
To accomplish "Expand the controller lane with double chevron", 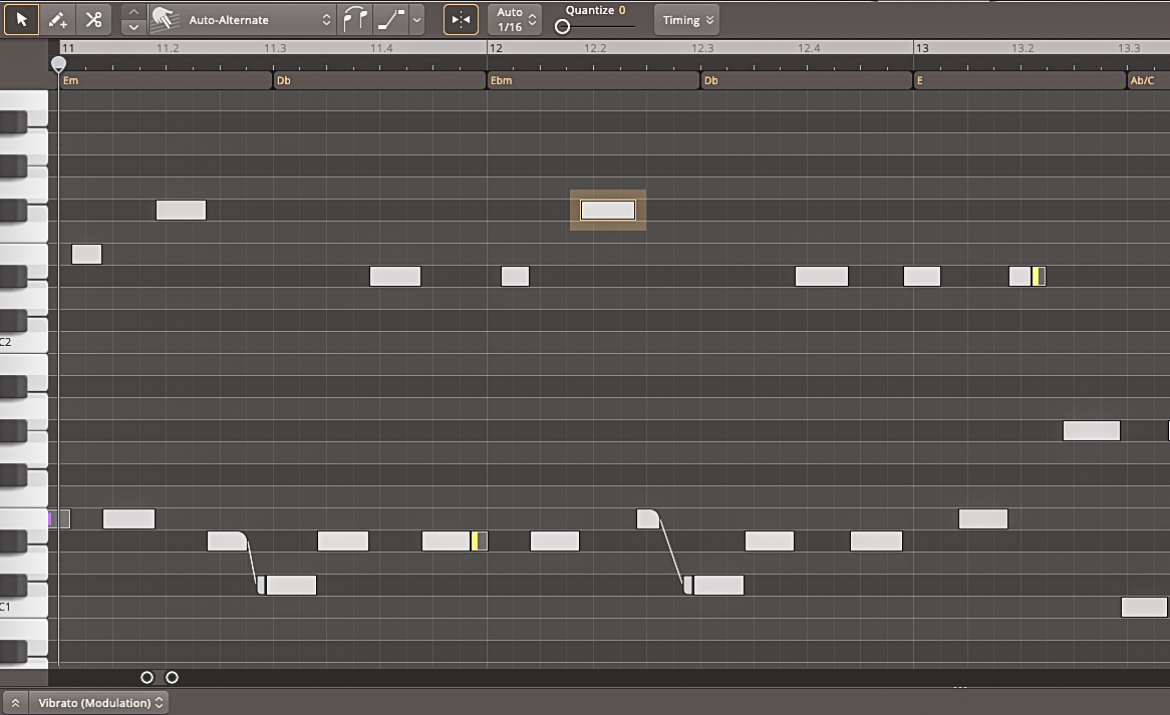I will tap(15, 703).
